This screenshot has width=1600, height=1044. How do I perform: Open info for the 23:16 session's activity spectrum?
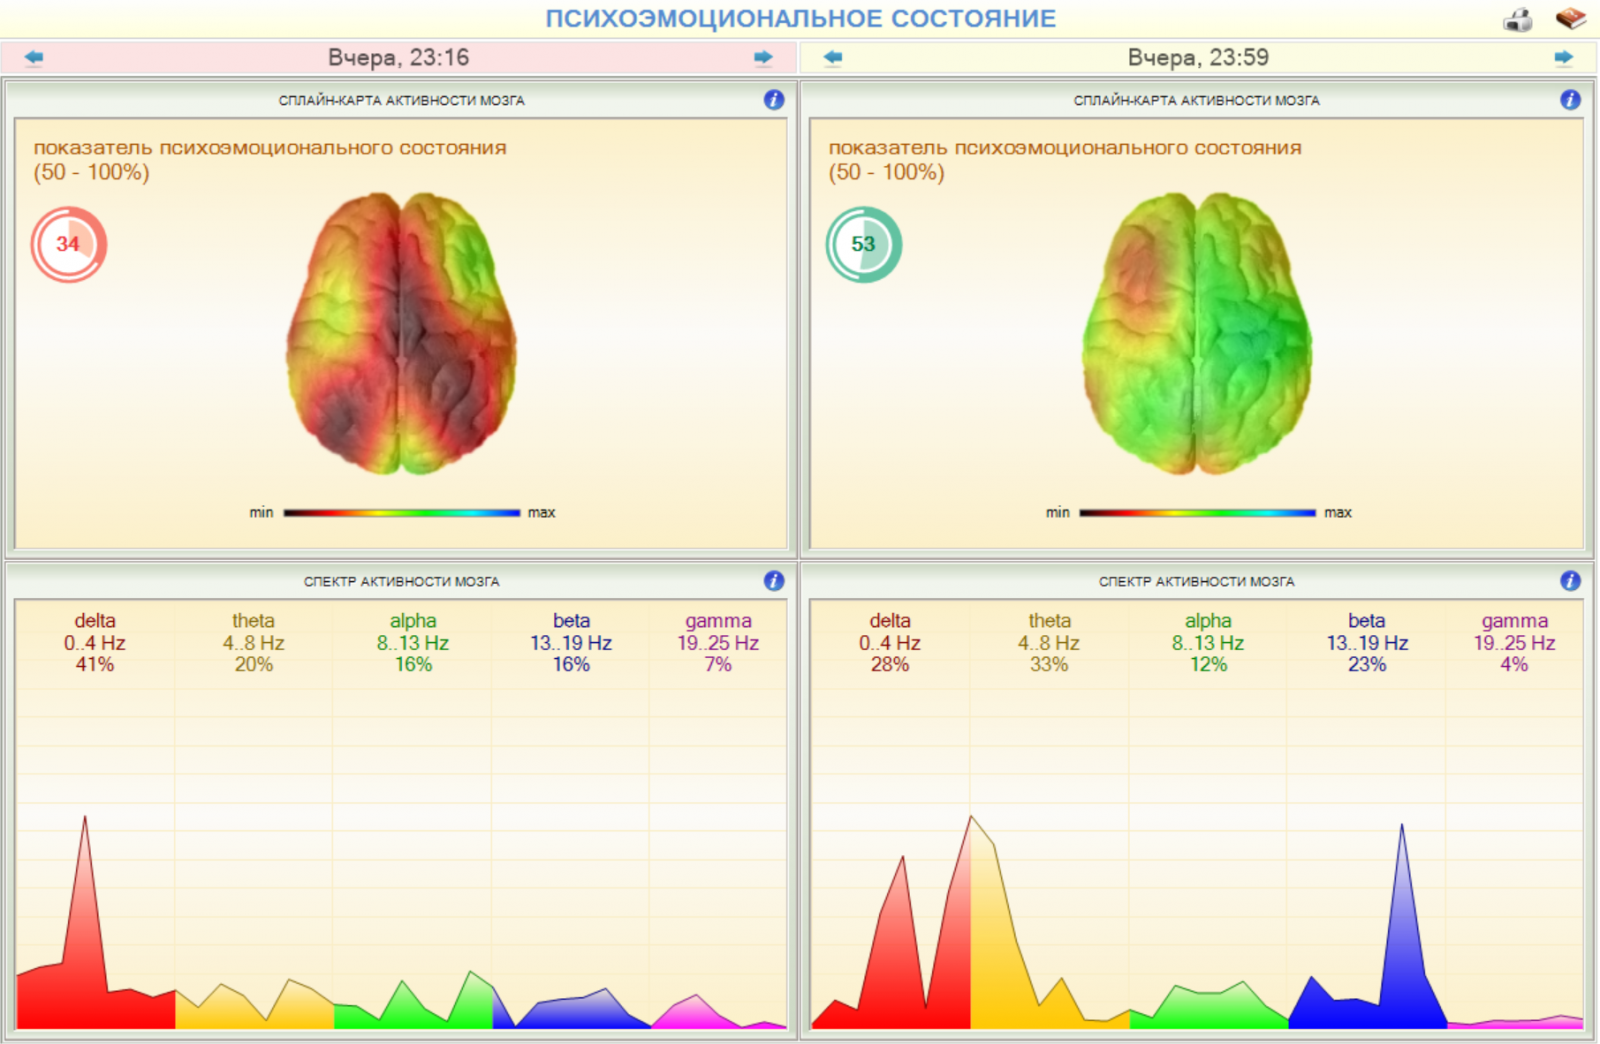774,581
